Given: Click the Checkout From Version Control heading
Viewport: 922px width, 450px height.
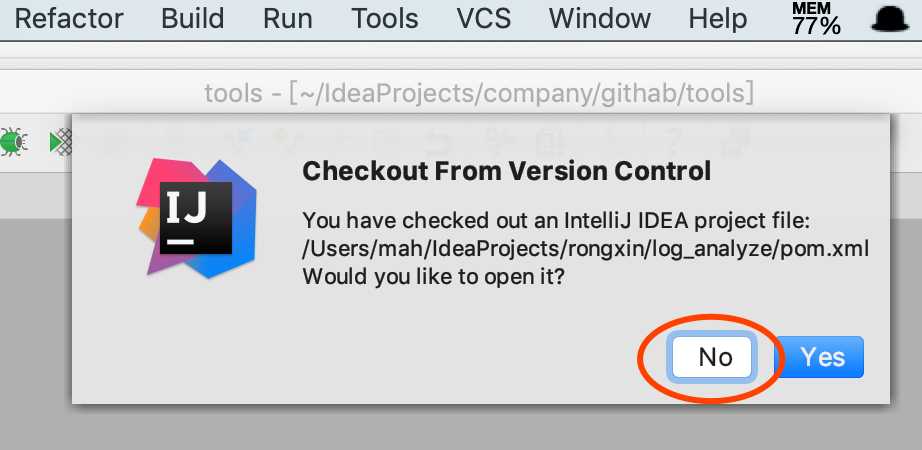Looking at the screenshot, I should [x=506, y=171].
